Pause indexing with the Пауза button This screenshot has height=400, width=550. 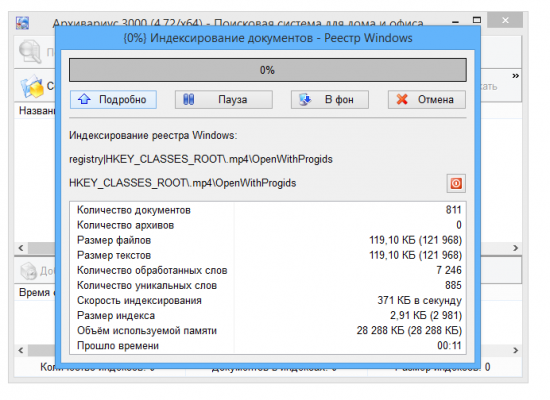[223, 100]
